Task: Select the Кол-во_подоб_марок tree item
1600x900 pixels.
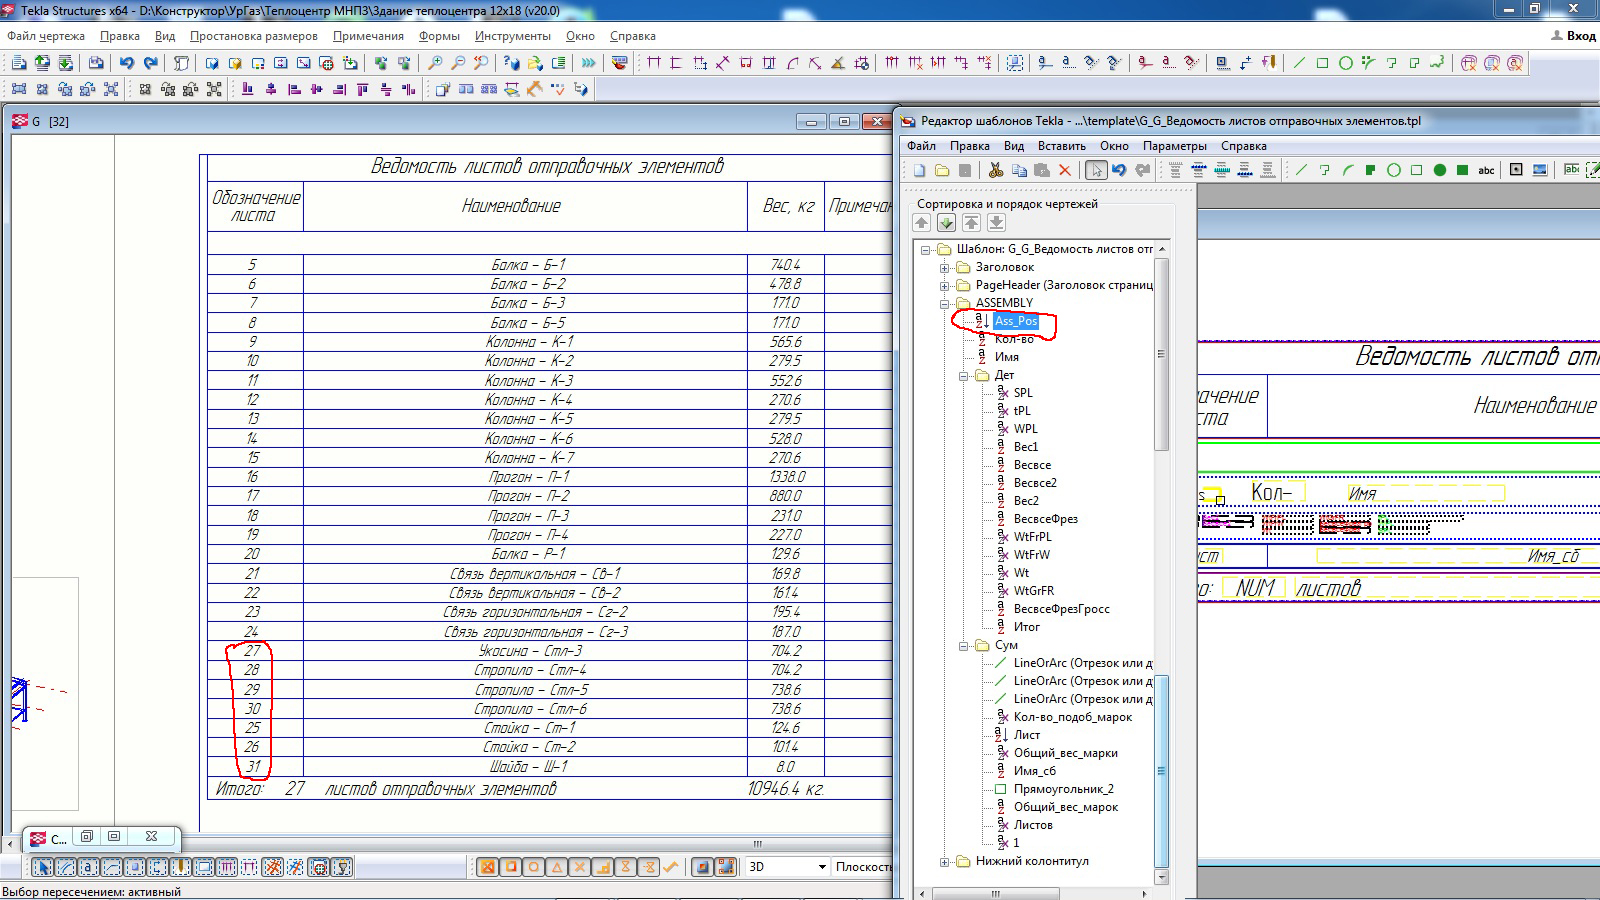Action: pyautogui.click(x=1072, y=717)
